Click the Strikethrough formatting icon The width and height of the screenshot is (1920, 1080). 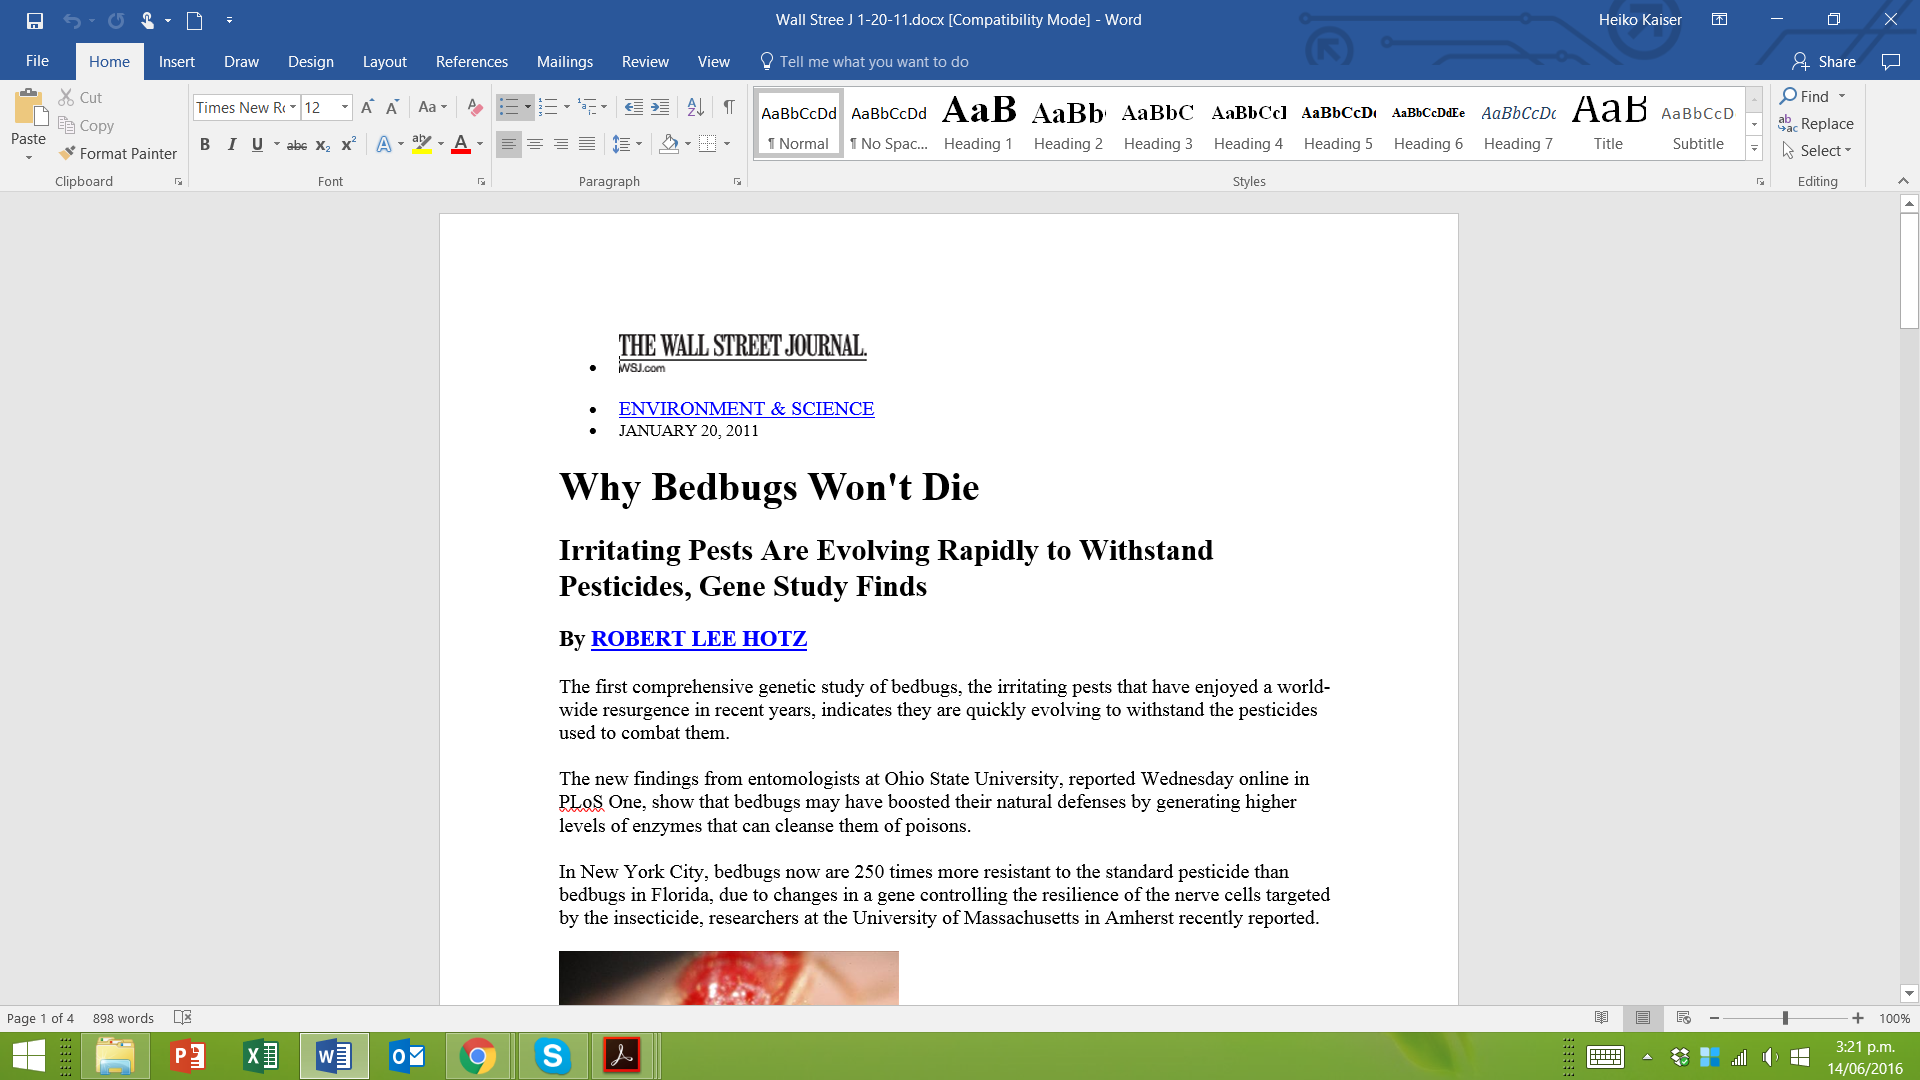point(297,145)
